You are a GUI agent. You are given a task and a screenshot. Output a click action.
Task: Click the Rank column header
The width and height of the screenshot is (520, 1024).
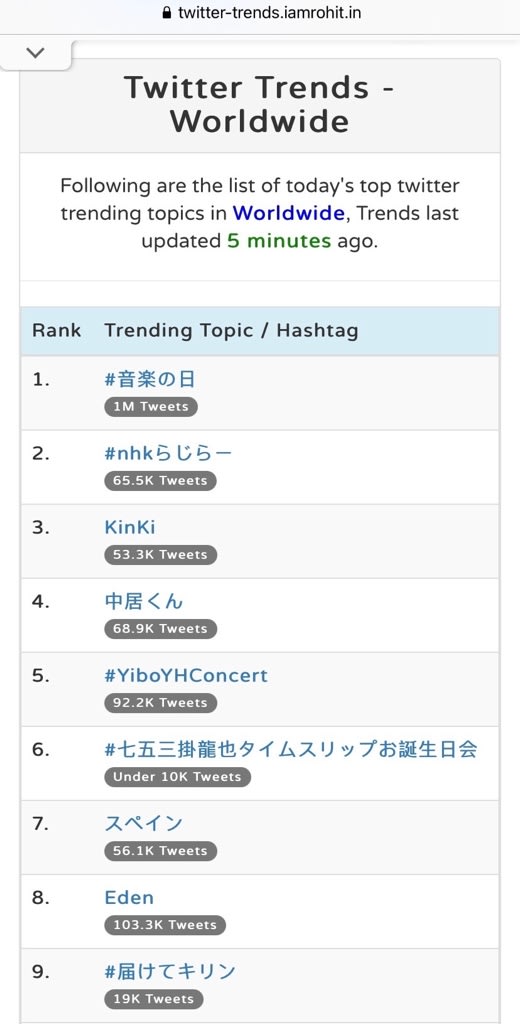coord(56,330)
